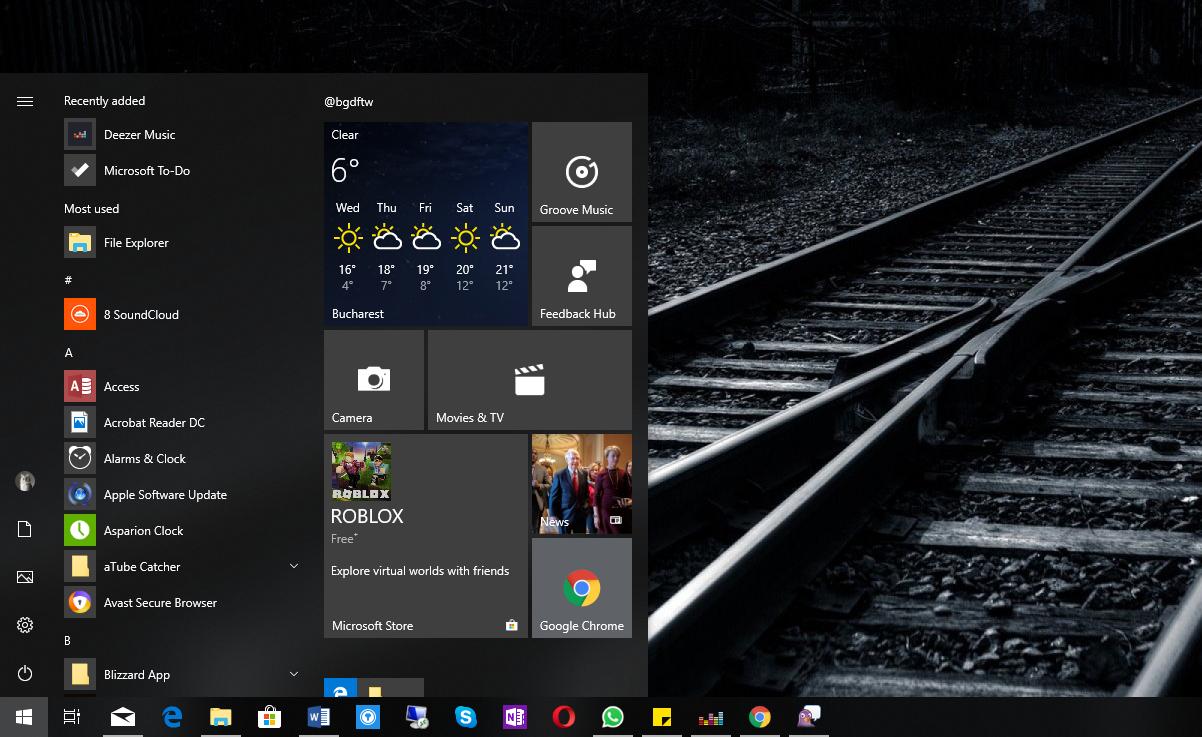Open File Explorer from Most used
This screenshot has height=737, width=1202.
pos(184,242)
